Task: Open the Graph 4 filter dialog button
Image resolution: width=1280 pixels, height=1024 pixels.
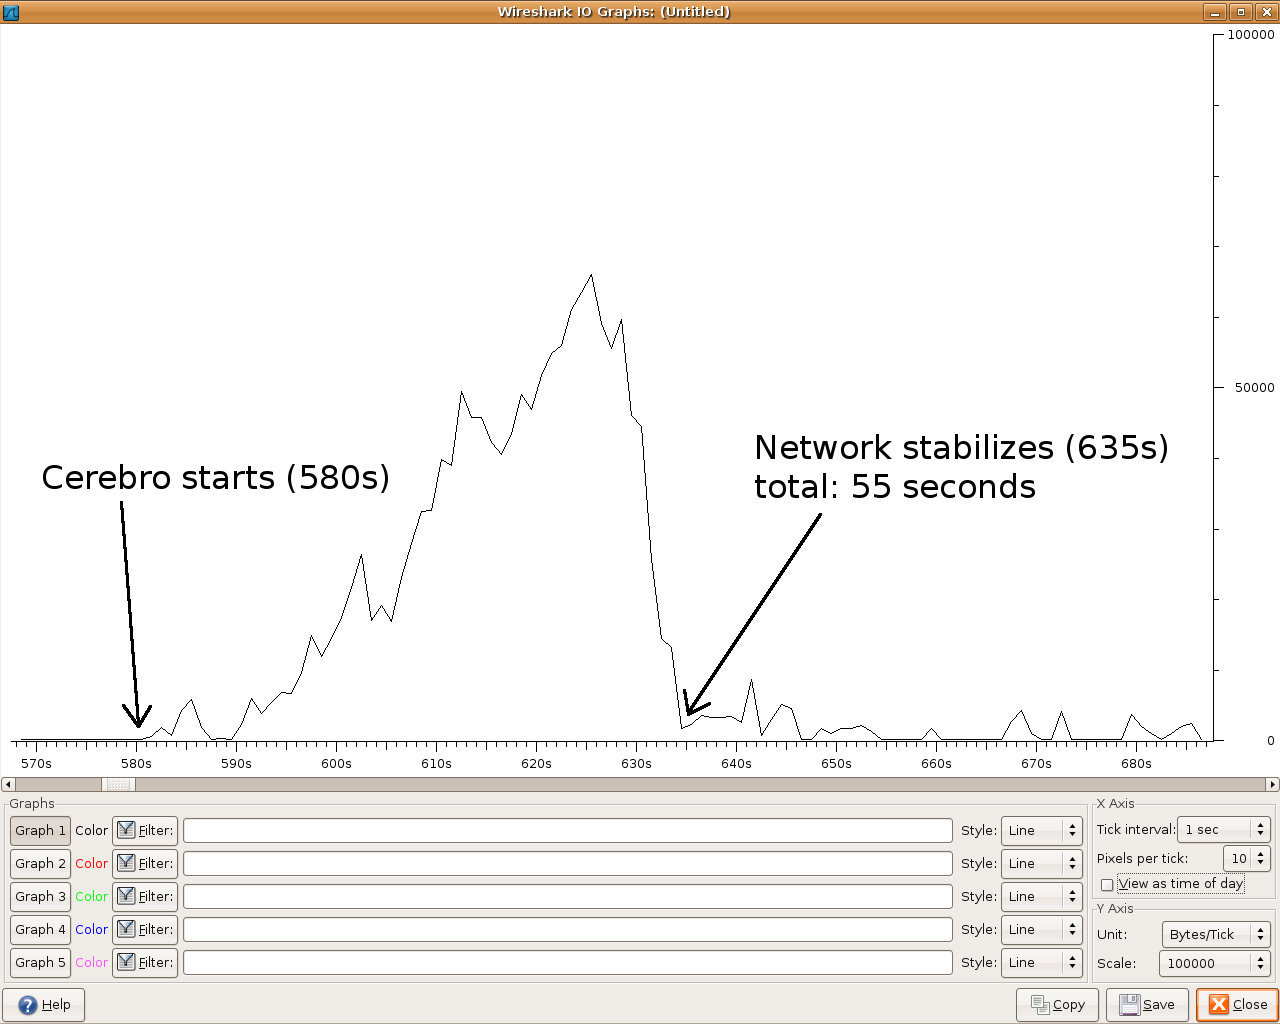Action: (x=144, y=929)
